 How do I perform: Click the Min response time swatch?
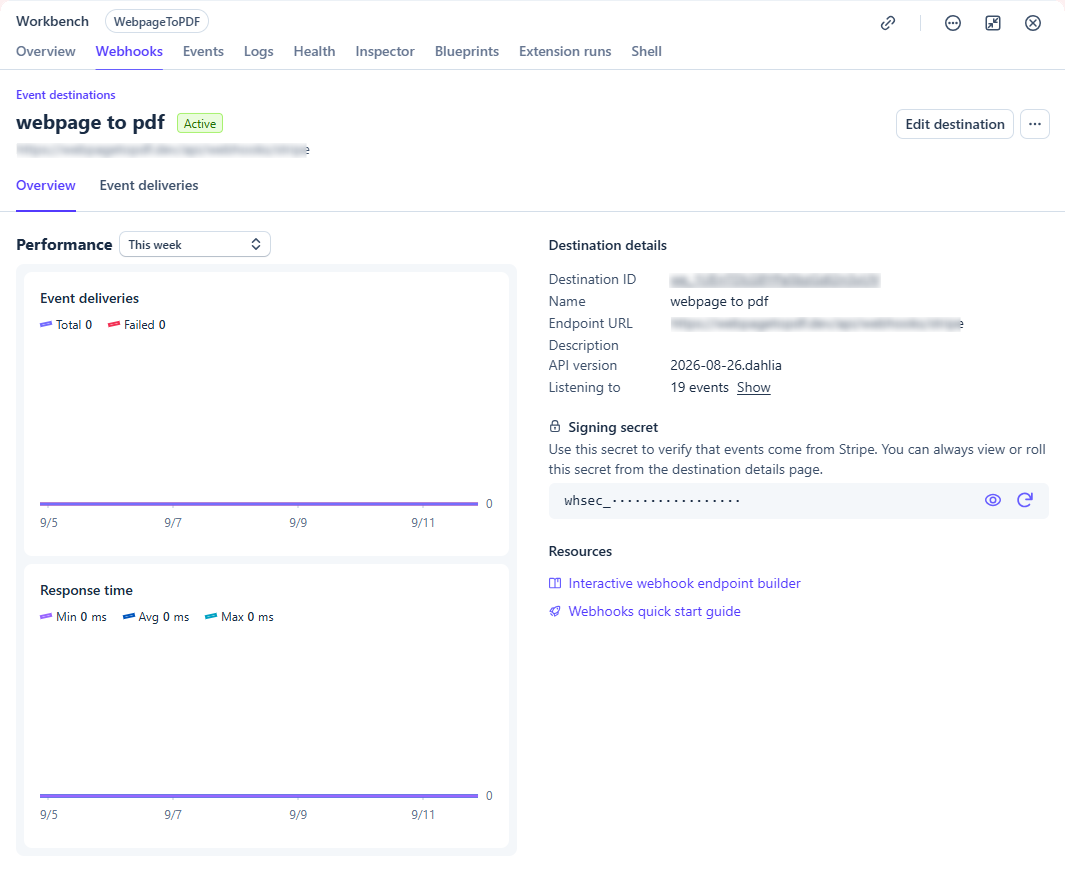[46, 617]
